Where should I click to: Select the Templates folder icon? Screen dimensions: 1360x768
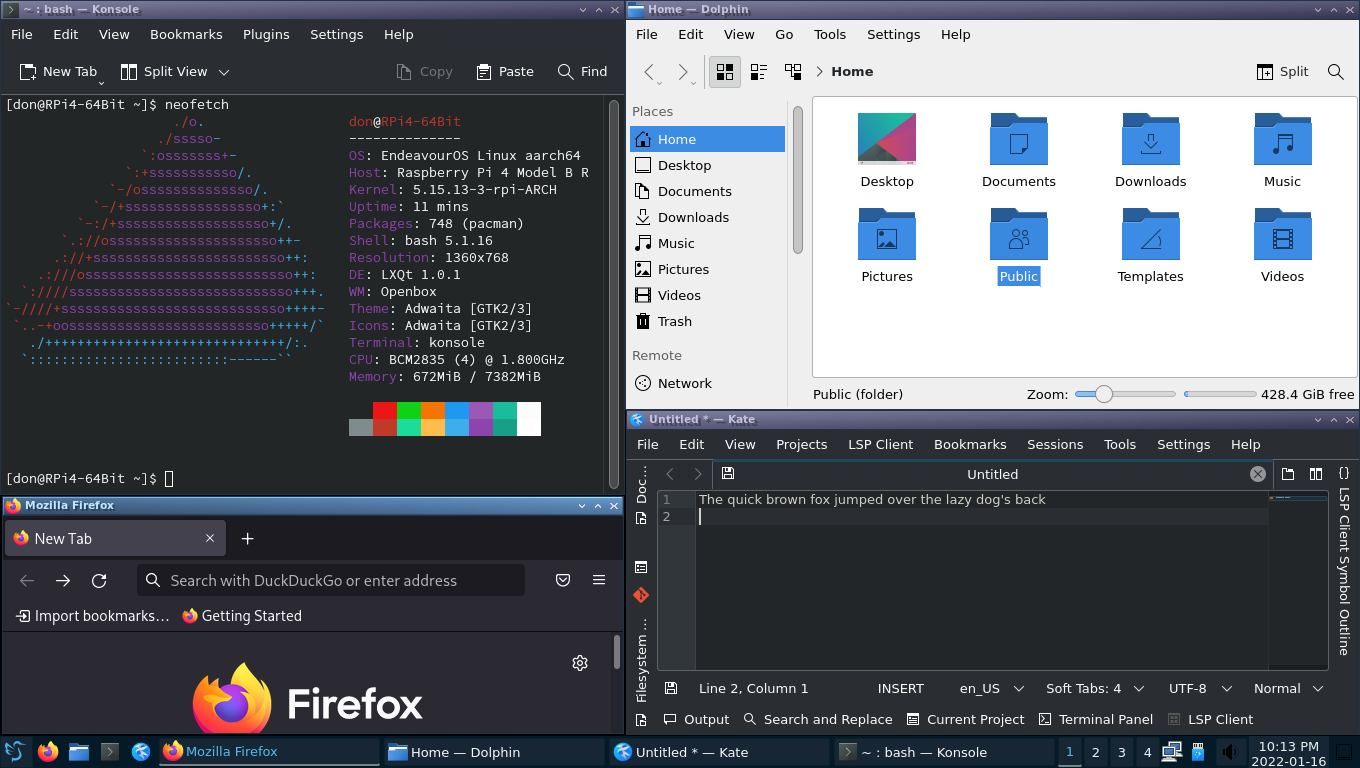pos(1151,234)
